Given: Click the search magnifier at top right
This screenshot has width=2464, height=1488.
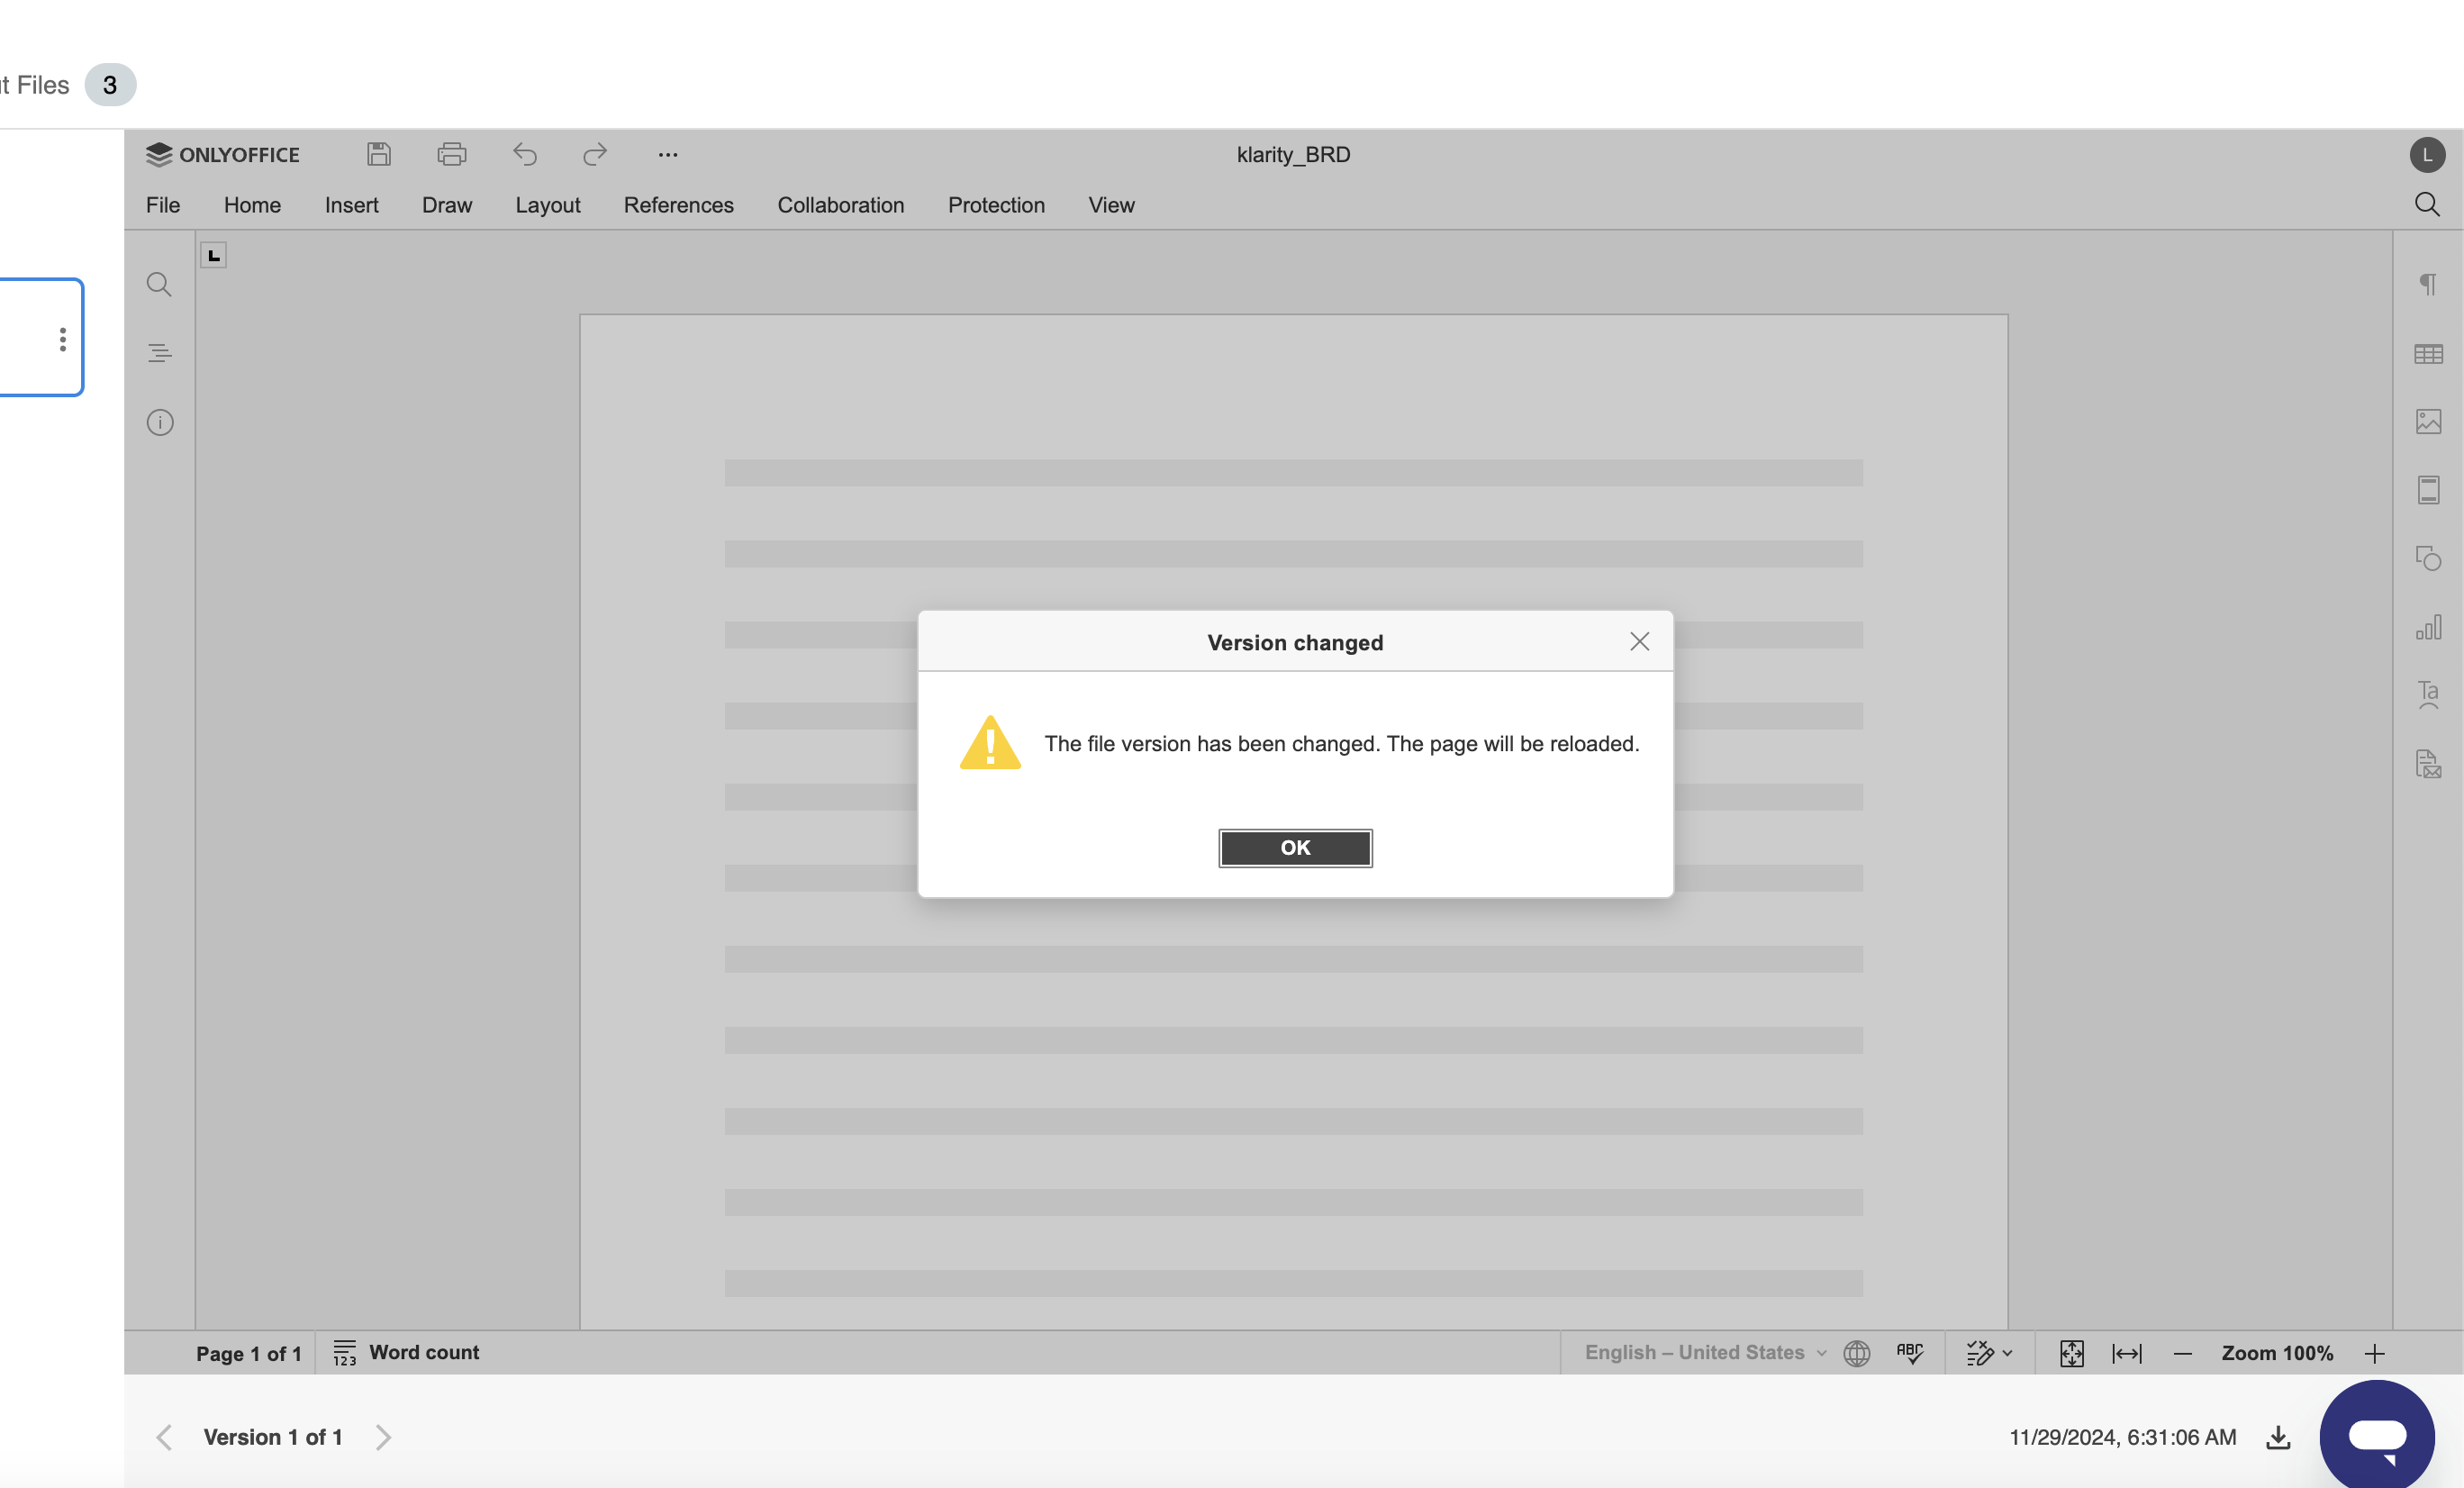Looking at the screenshot, I should coord(2427,205).
